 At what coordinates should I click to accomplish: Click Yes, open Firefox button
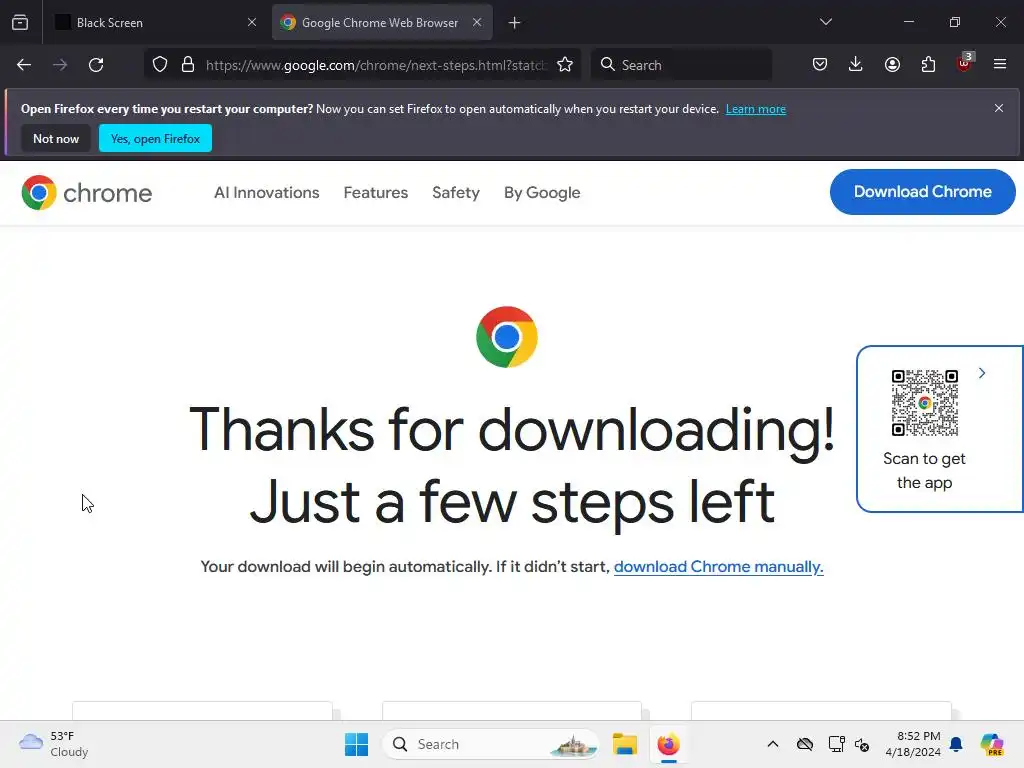(155, 138)
